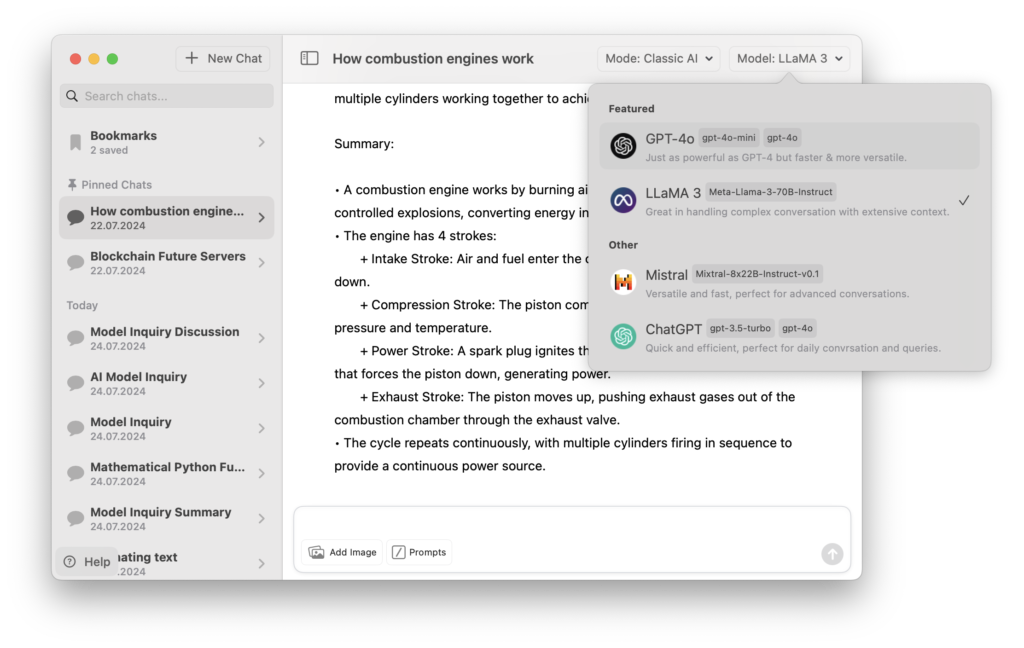Open the Model: LLaMA 3 dropdown

click(x=789, y=58)
